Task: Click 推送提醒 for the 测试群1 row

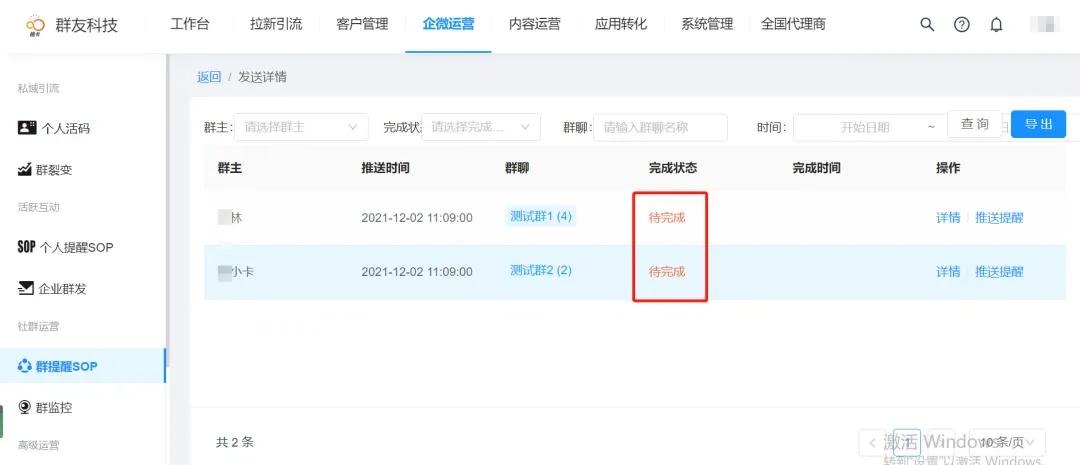Action: coord(999,218)
